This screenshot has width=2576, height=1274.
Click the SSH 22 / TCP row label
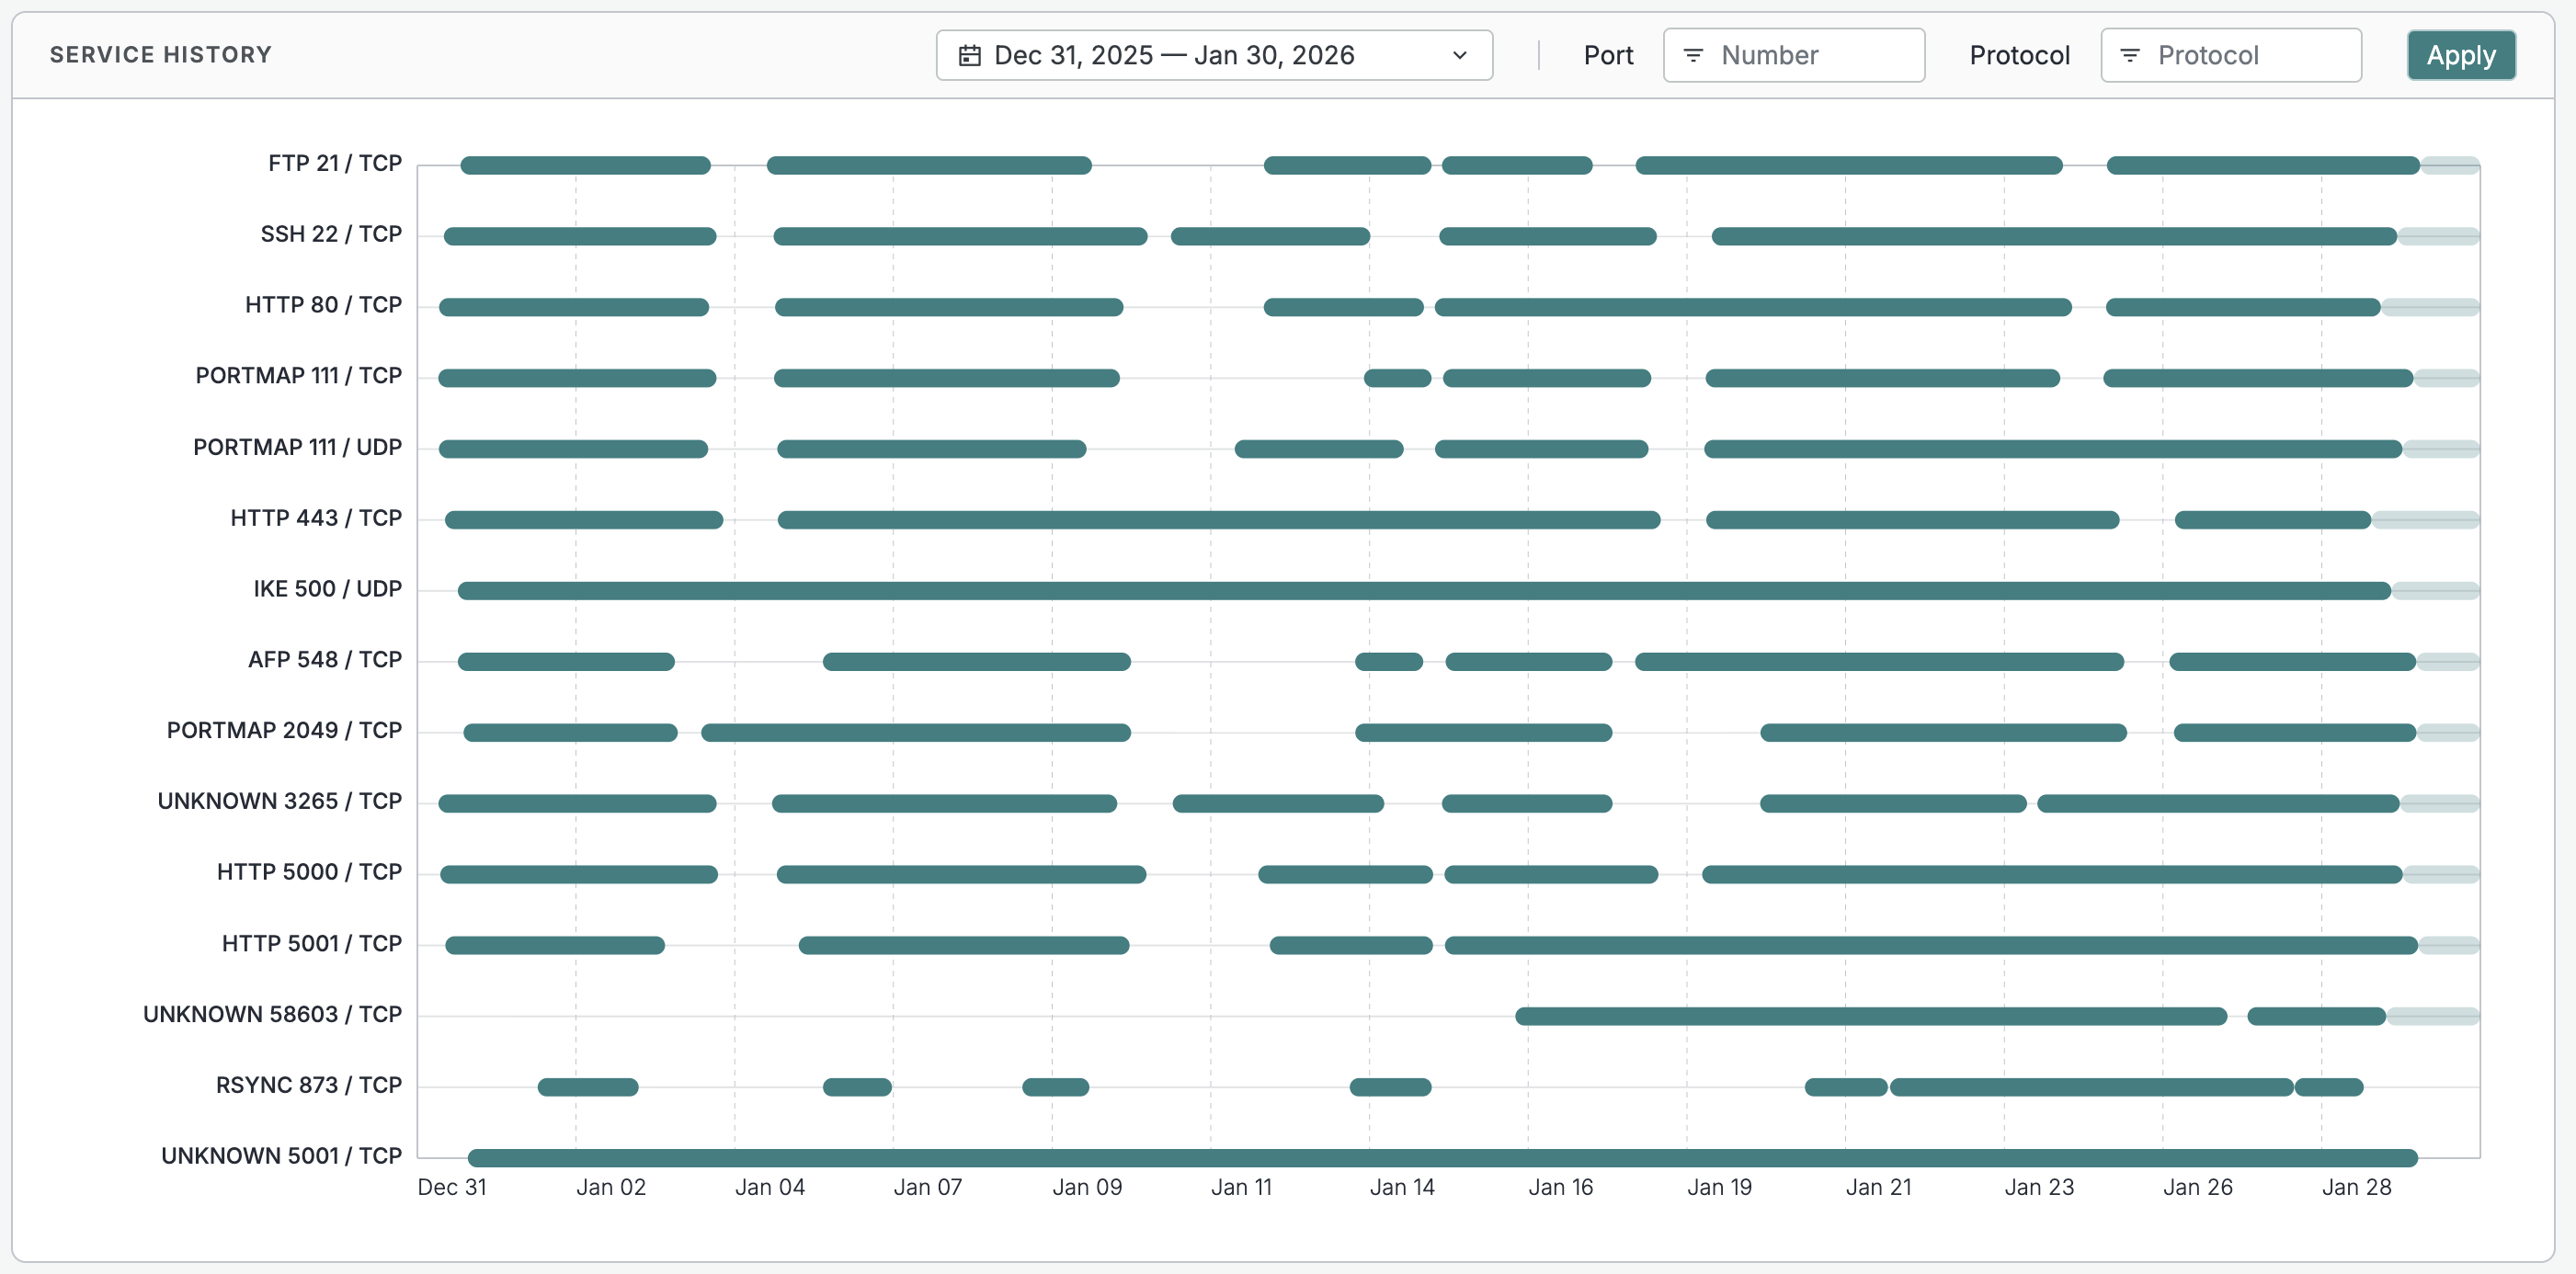(330, 234)
